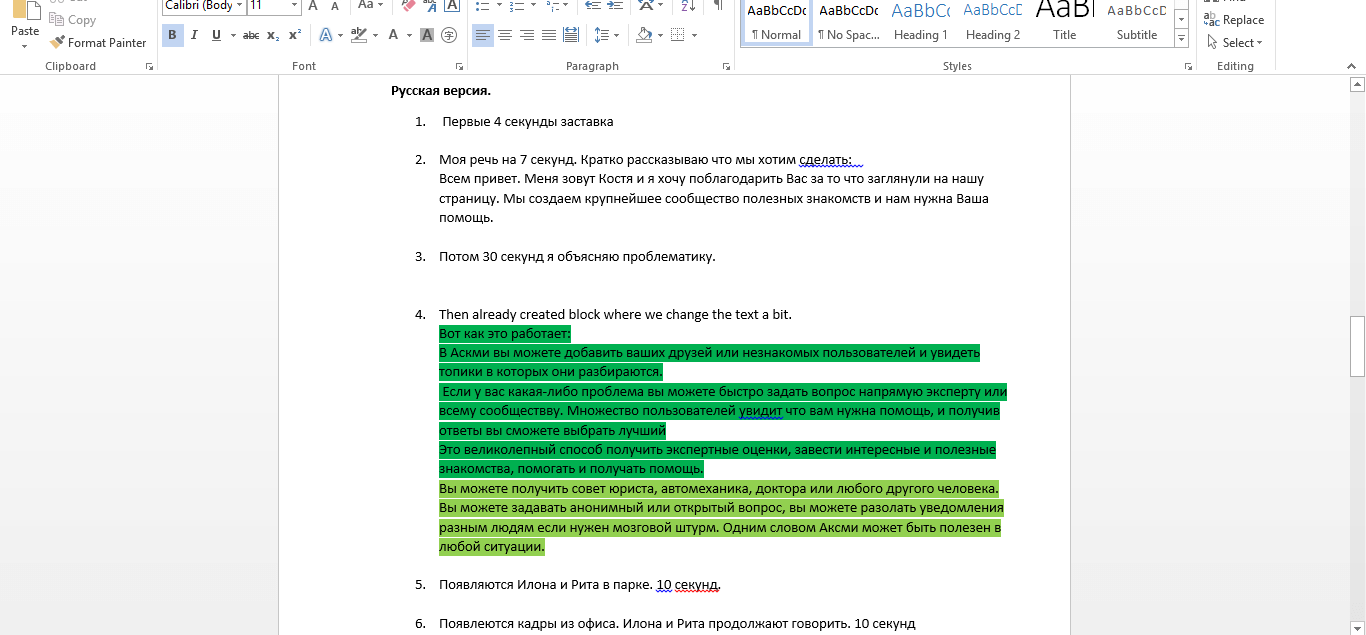Apply the Title style
Image resolution: width=1366 pixels, height=635 pixels.
[1065, 22]
